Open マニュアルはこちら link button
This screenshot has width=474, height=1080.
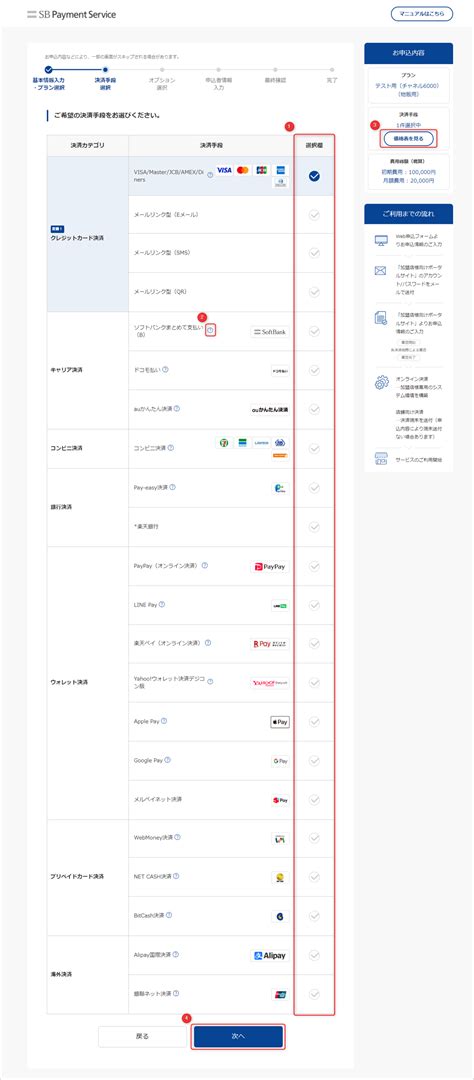click(x=422, y=13)
